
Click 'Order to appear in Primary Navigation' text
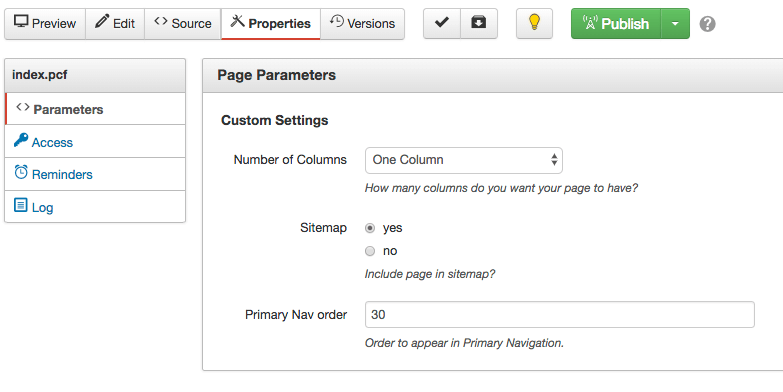tap(464, 343)
